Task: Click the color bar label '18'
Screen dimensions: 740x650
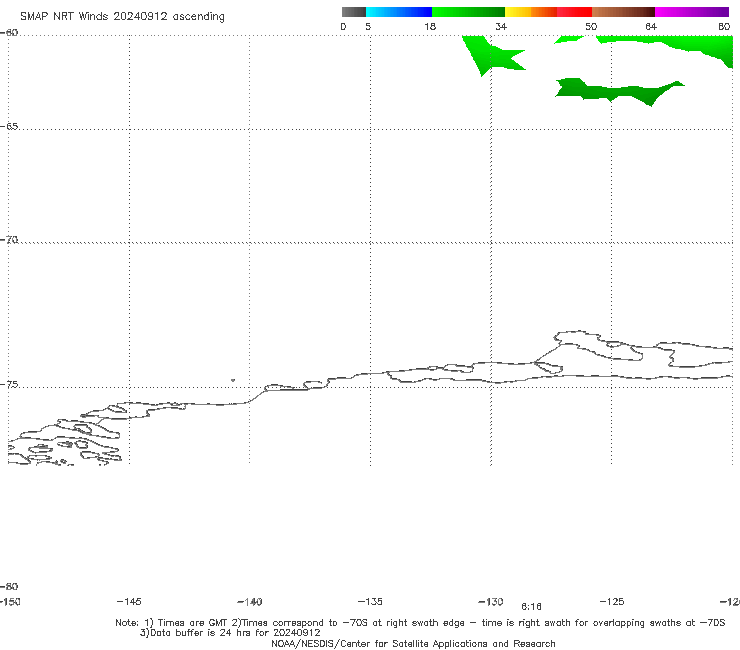Action: [x=430, y=27]
